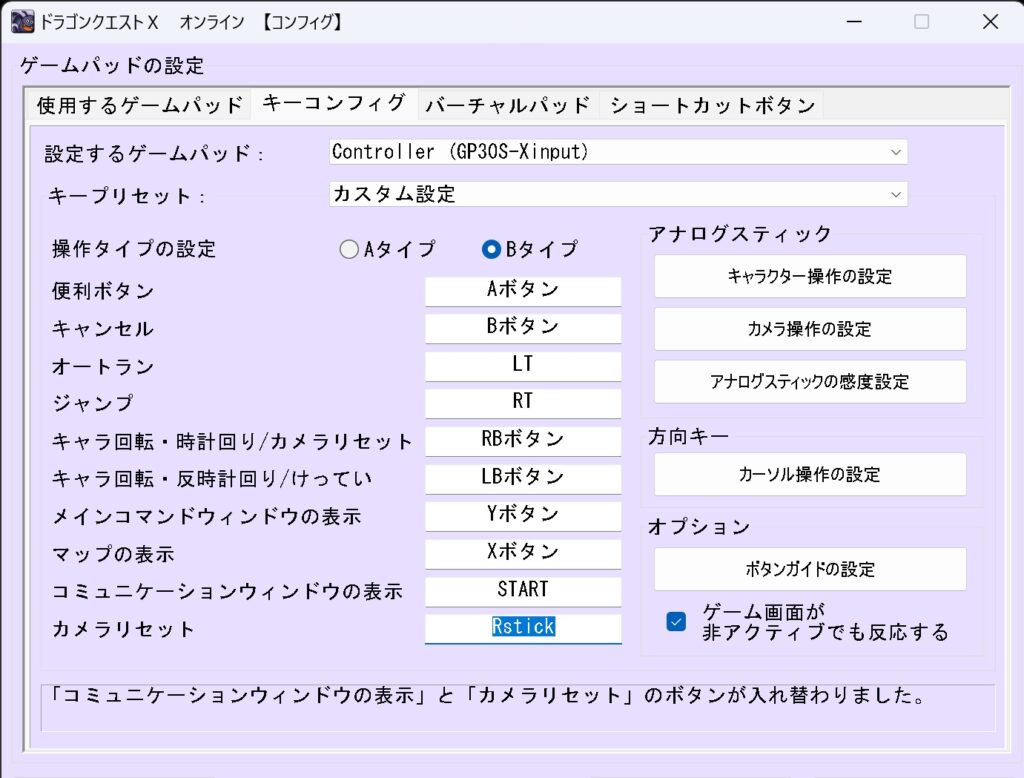The height and width of the screenshot is (778, 1024).
Task: Click the Dragon Quest X app icon
Action: tap(23, 22)
